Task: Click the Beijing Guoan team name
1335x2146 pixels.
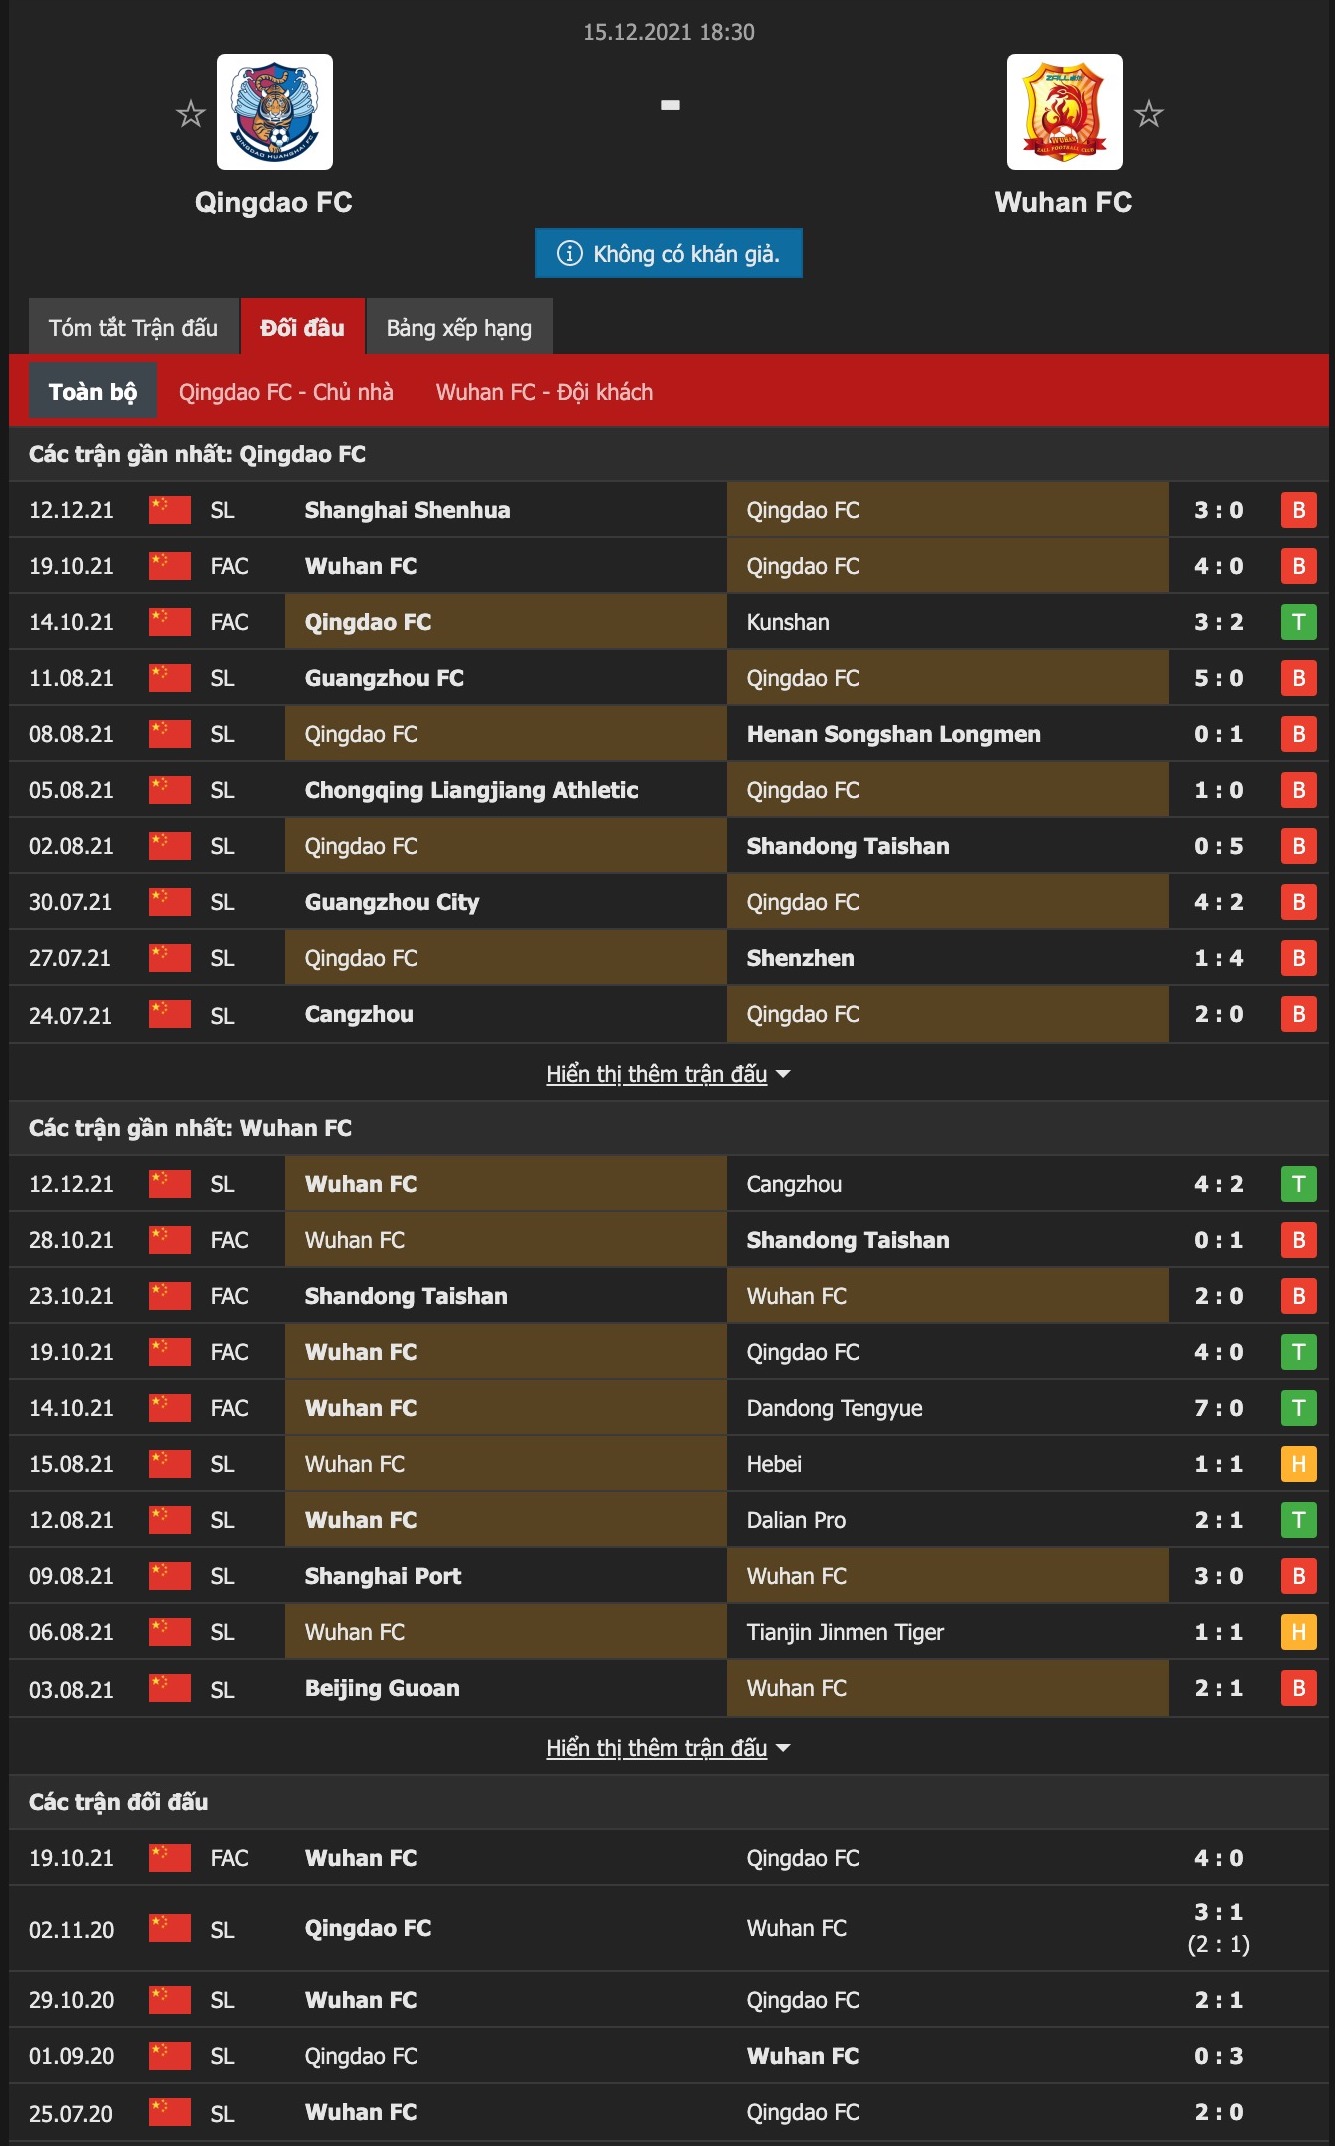Action: click(382, 1688)
